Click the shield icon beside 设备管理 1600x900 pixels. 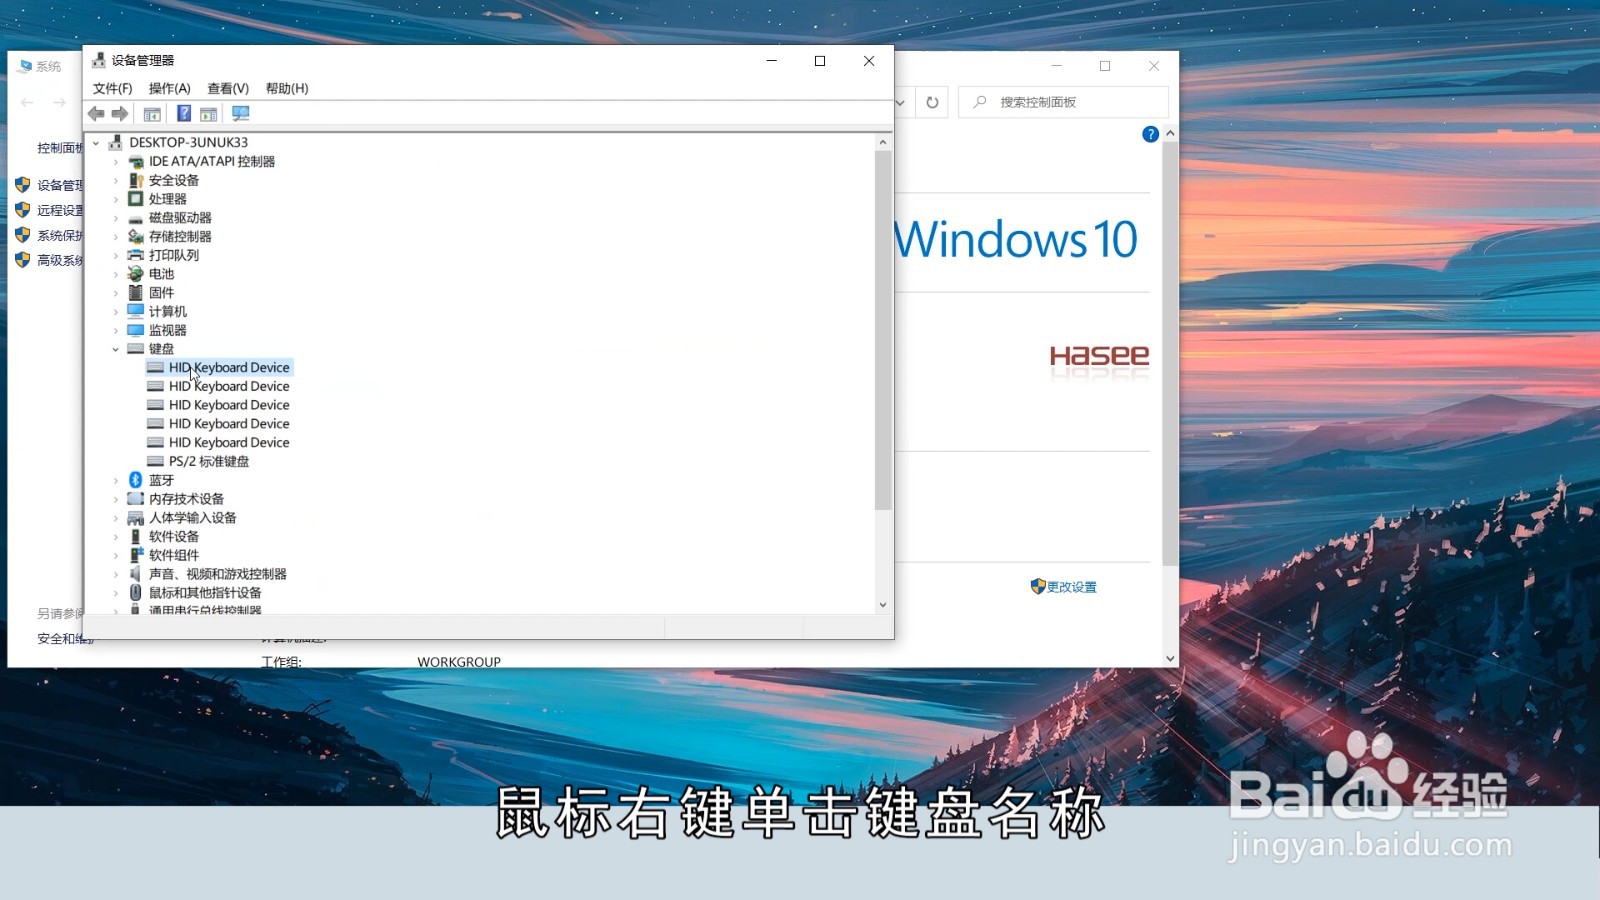(21, 184)
